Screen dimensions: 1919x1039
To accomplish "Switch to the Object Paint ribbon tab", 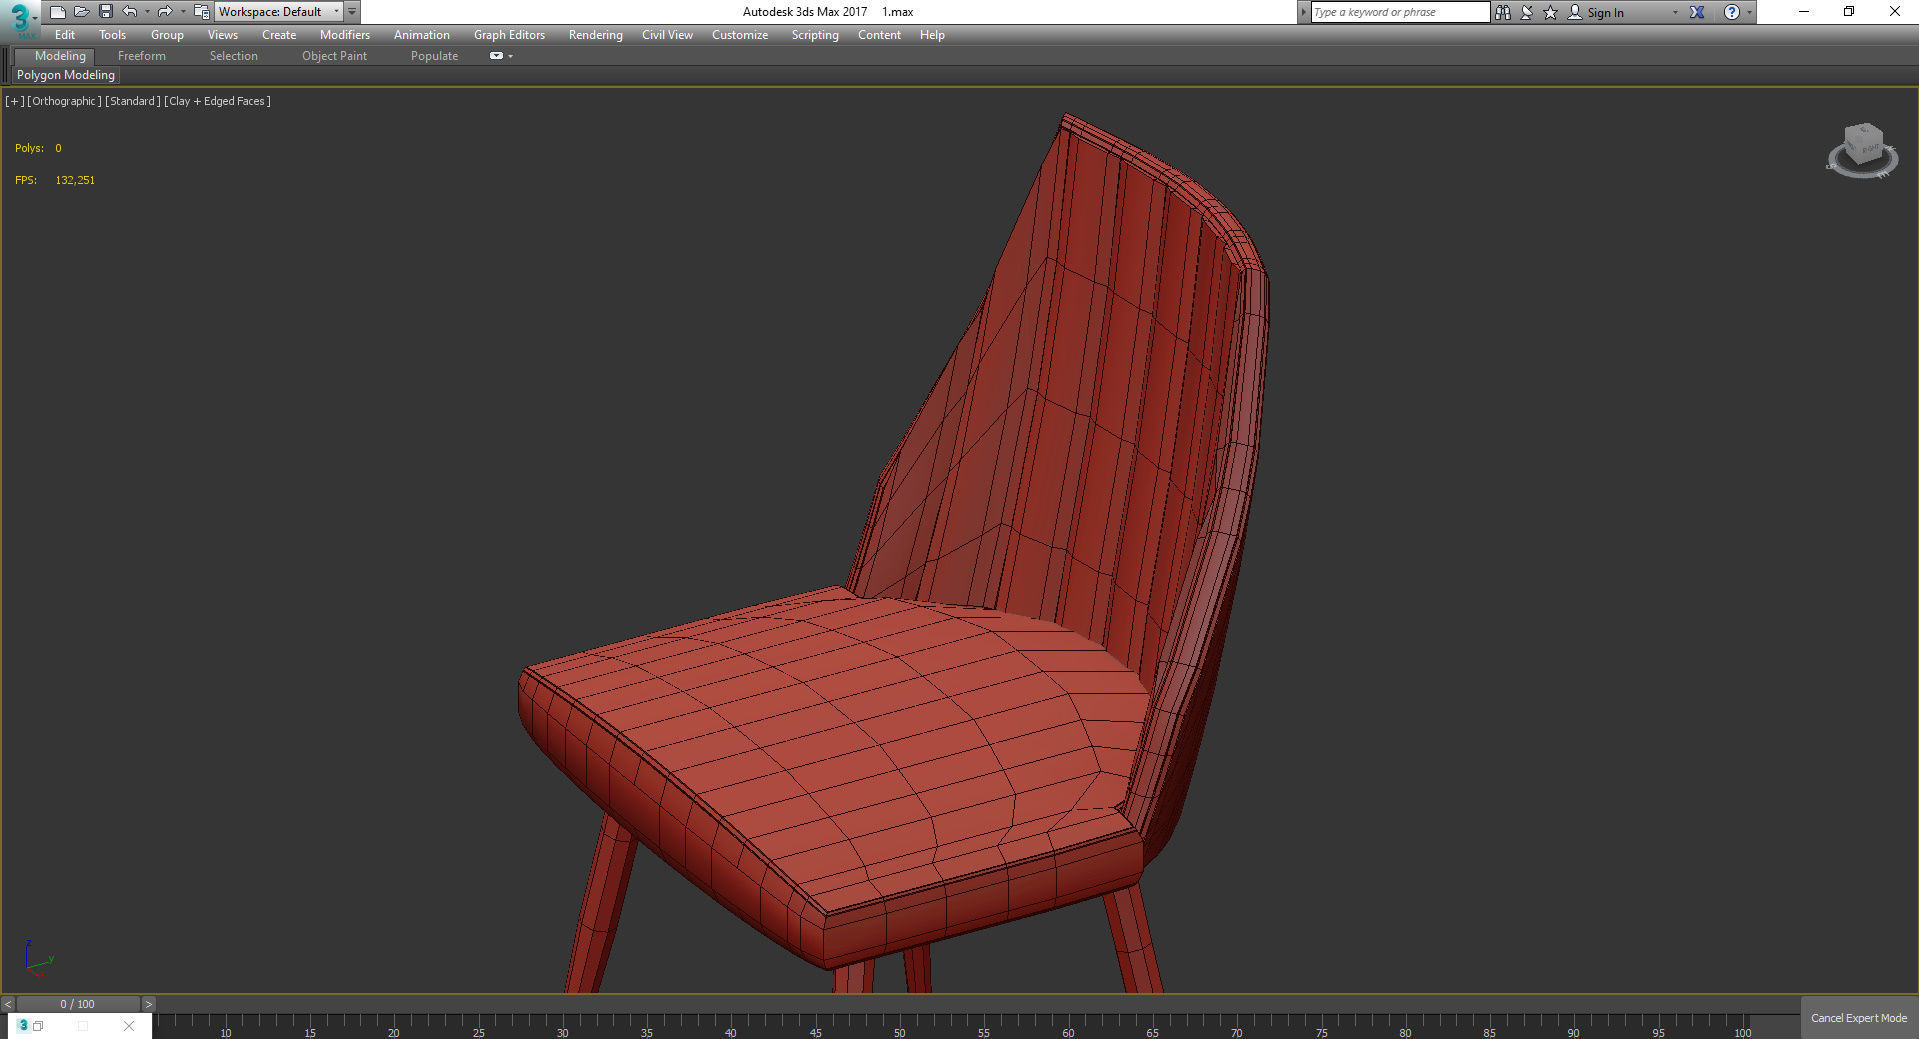I will (334, 56).
